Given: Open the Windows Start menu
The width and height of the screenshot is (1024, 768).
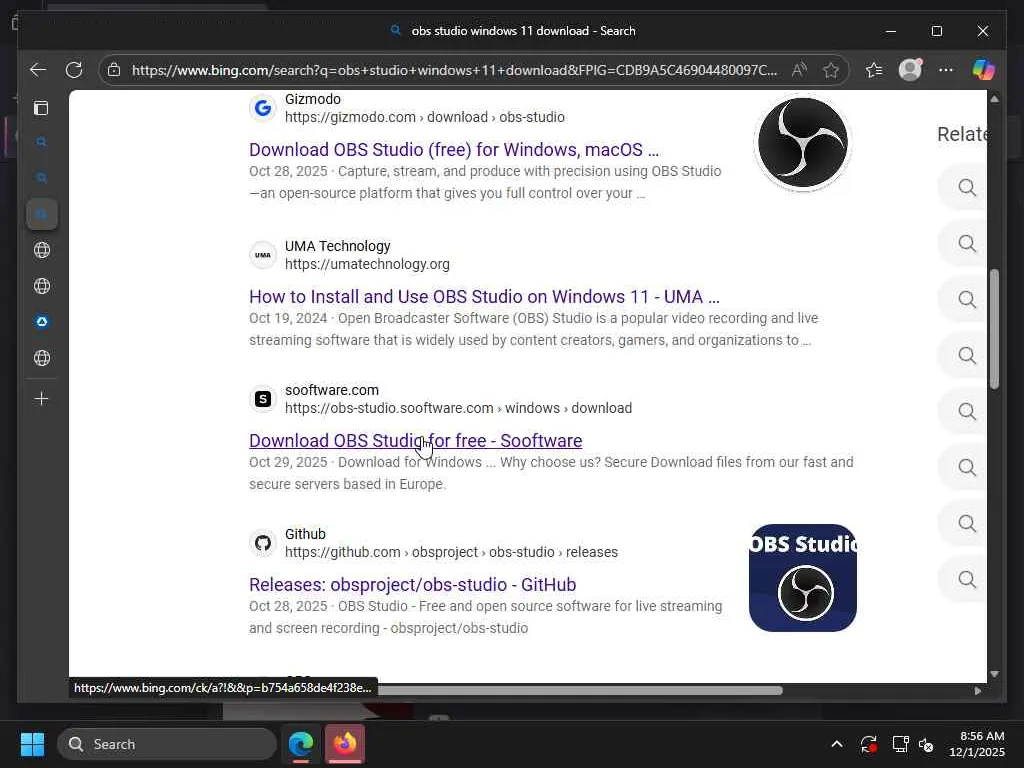Looking at the screenshot, I should coord(32,744).
